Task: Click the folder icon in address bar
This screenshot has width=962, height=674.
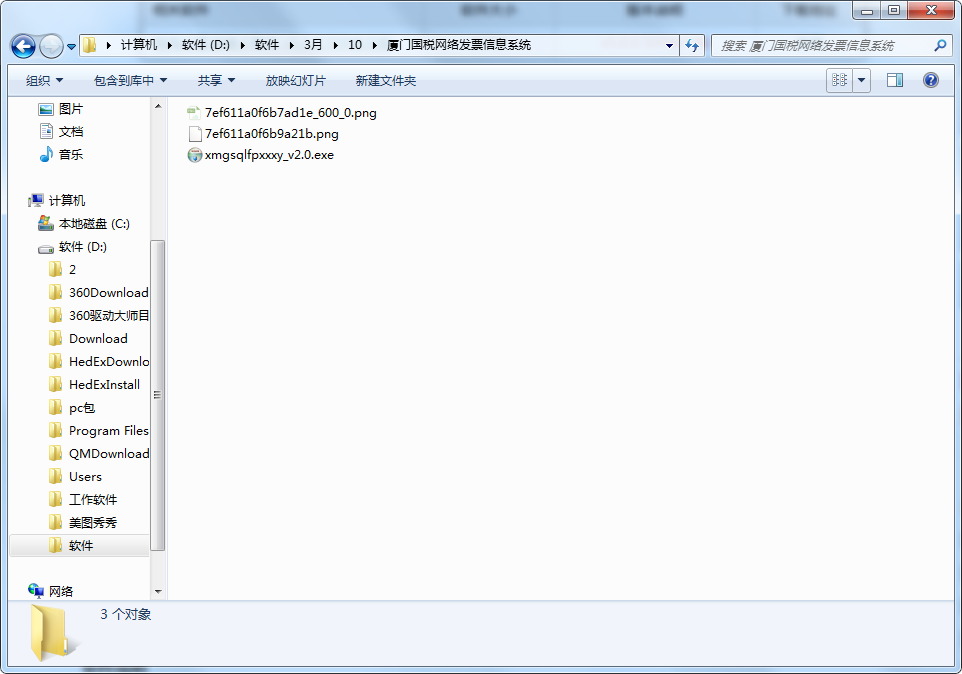Action: (x=90, y=45)
